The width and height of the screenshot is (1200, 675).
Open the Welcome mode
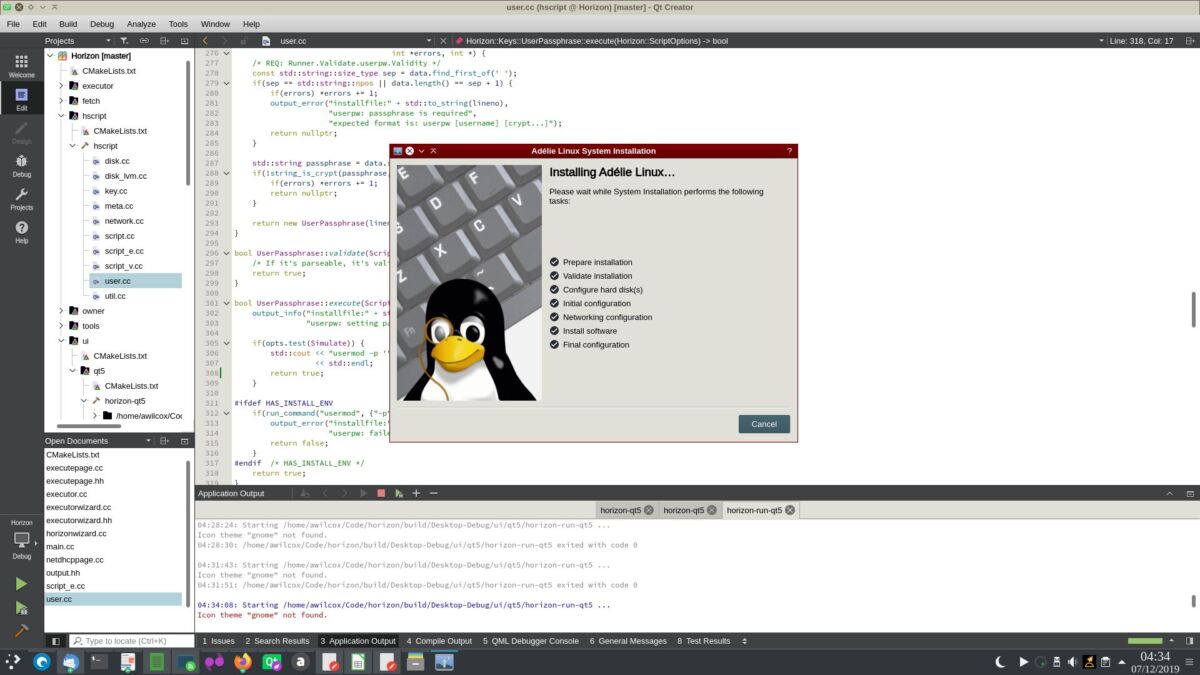click(21, 66)
